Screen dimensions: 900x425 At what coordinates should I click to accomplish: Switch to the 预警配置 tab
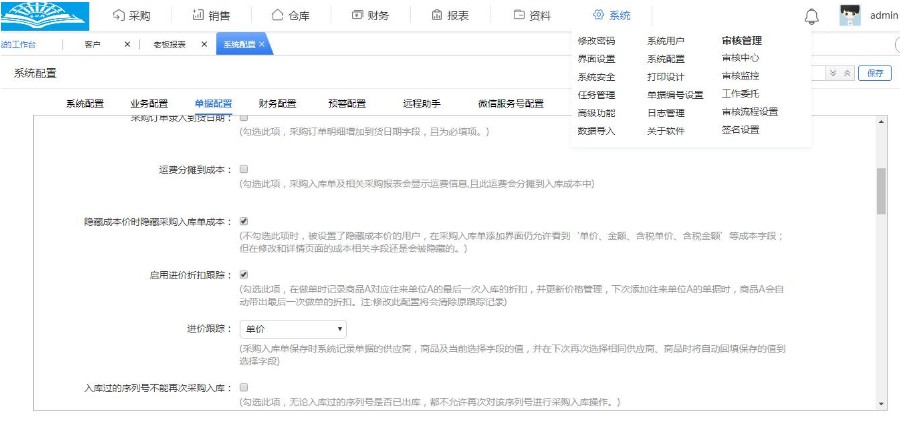346,104
